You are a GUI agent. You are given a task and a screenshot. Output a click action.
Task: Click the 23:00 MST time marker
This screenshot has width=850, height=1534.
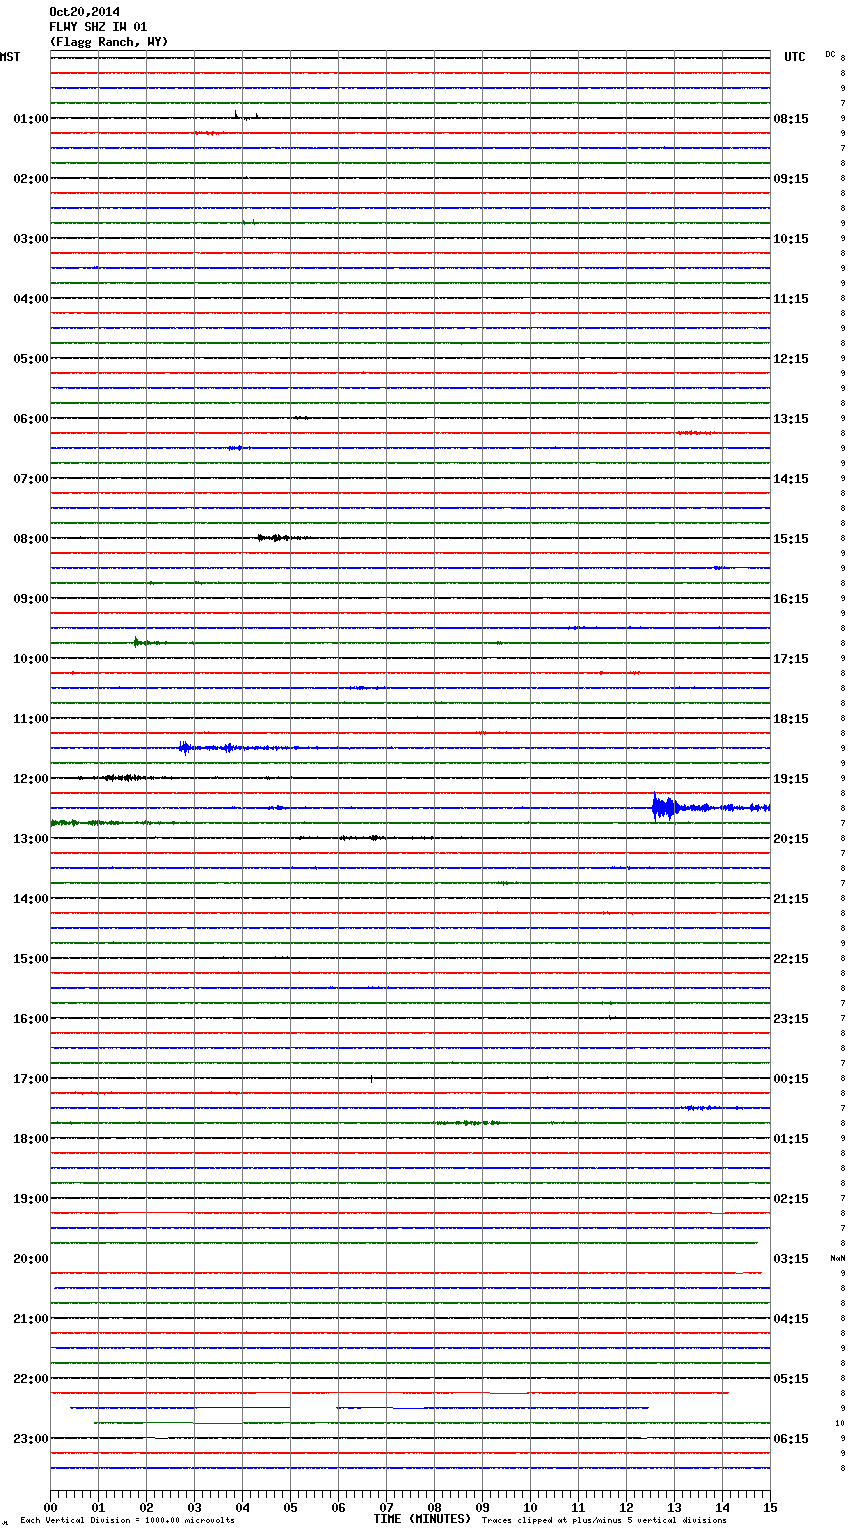pyautogui.click(x=30, y=1439)
